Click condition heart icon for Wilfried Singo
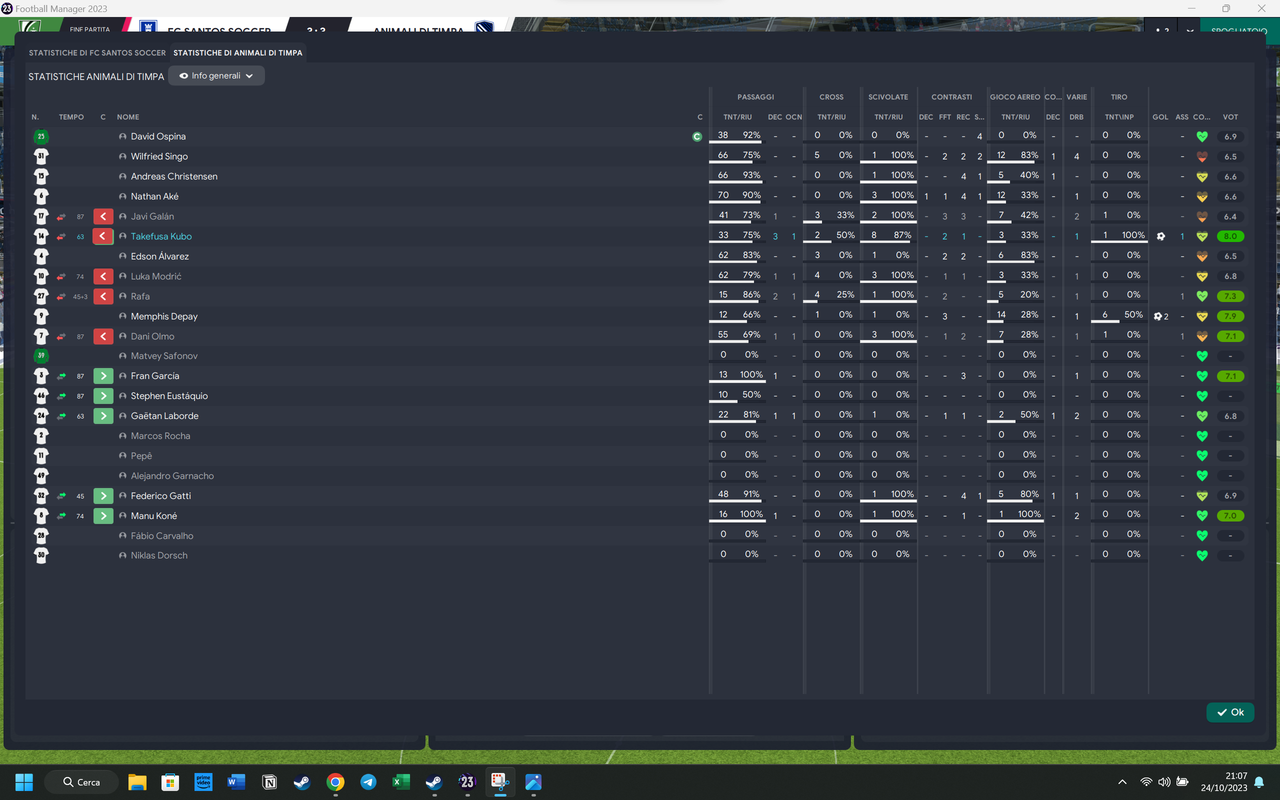This screenshot has height=800, width=1280. coord(1202,156)
